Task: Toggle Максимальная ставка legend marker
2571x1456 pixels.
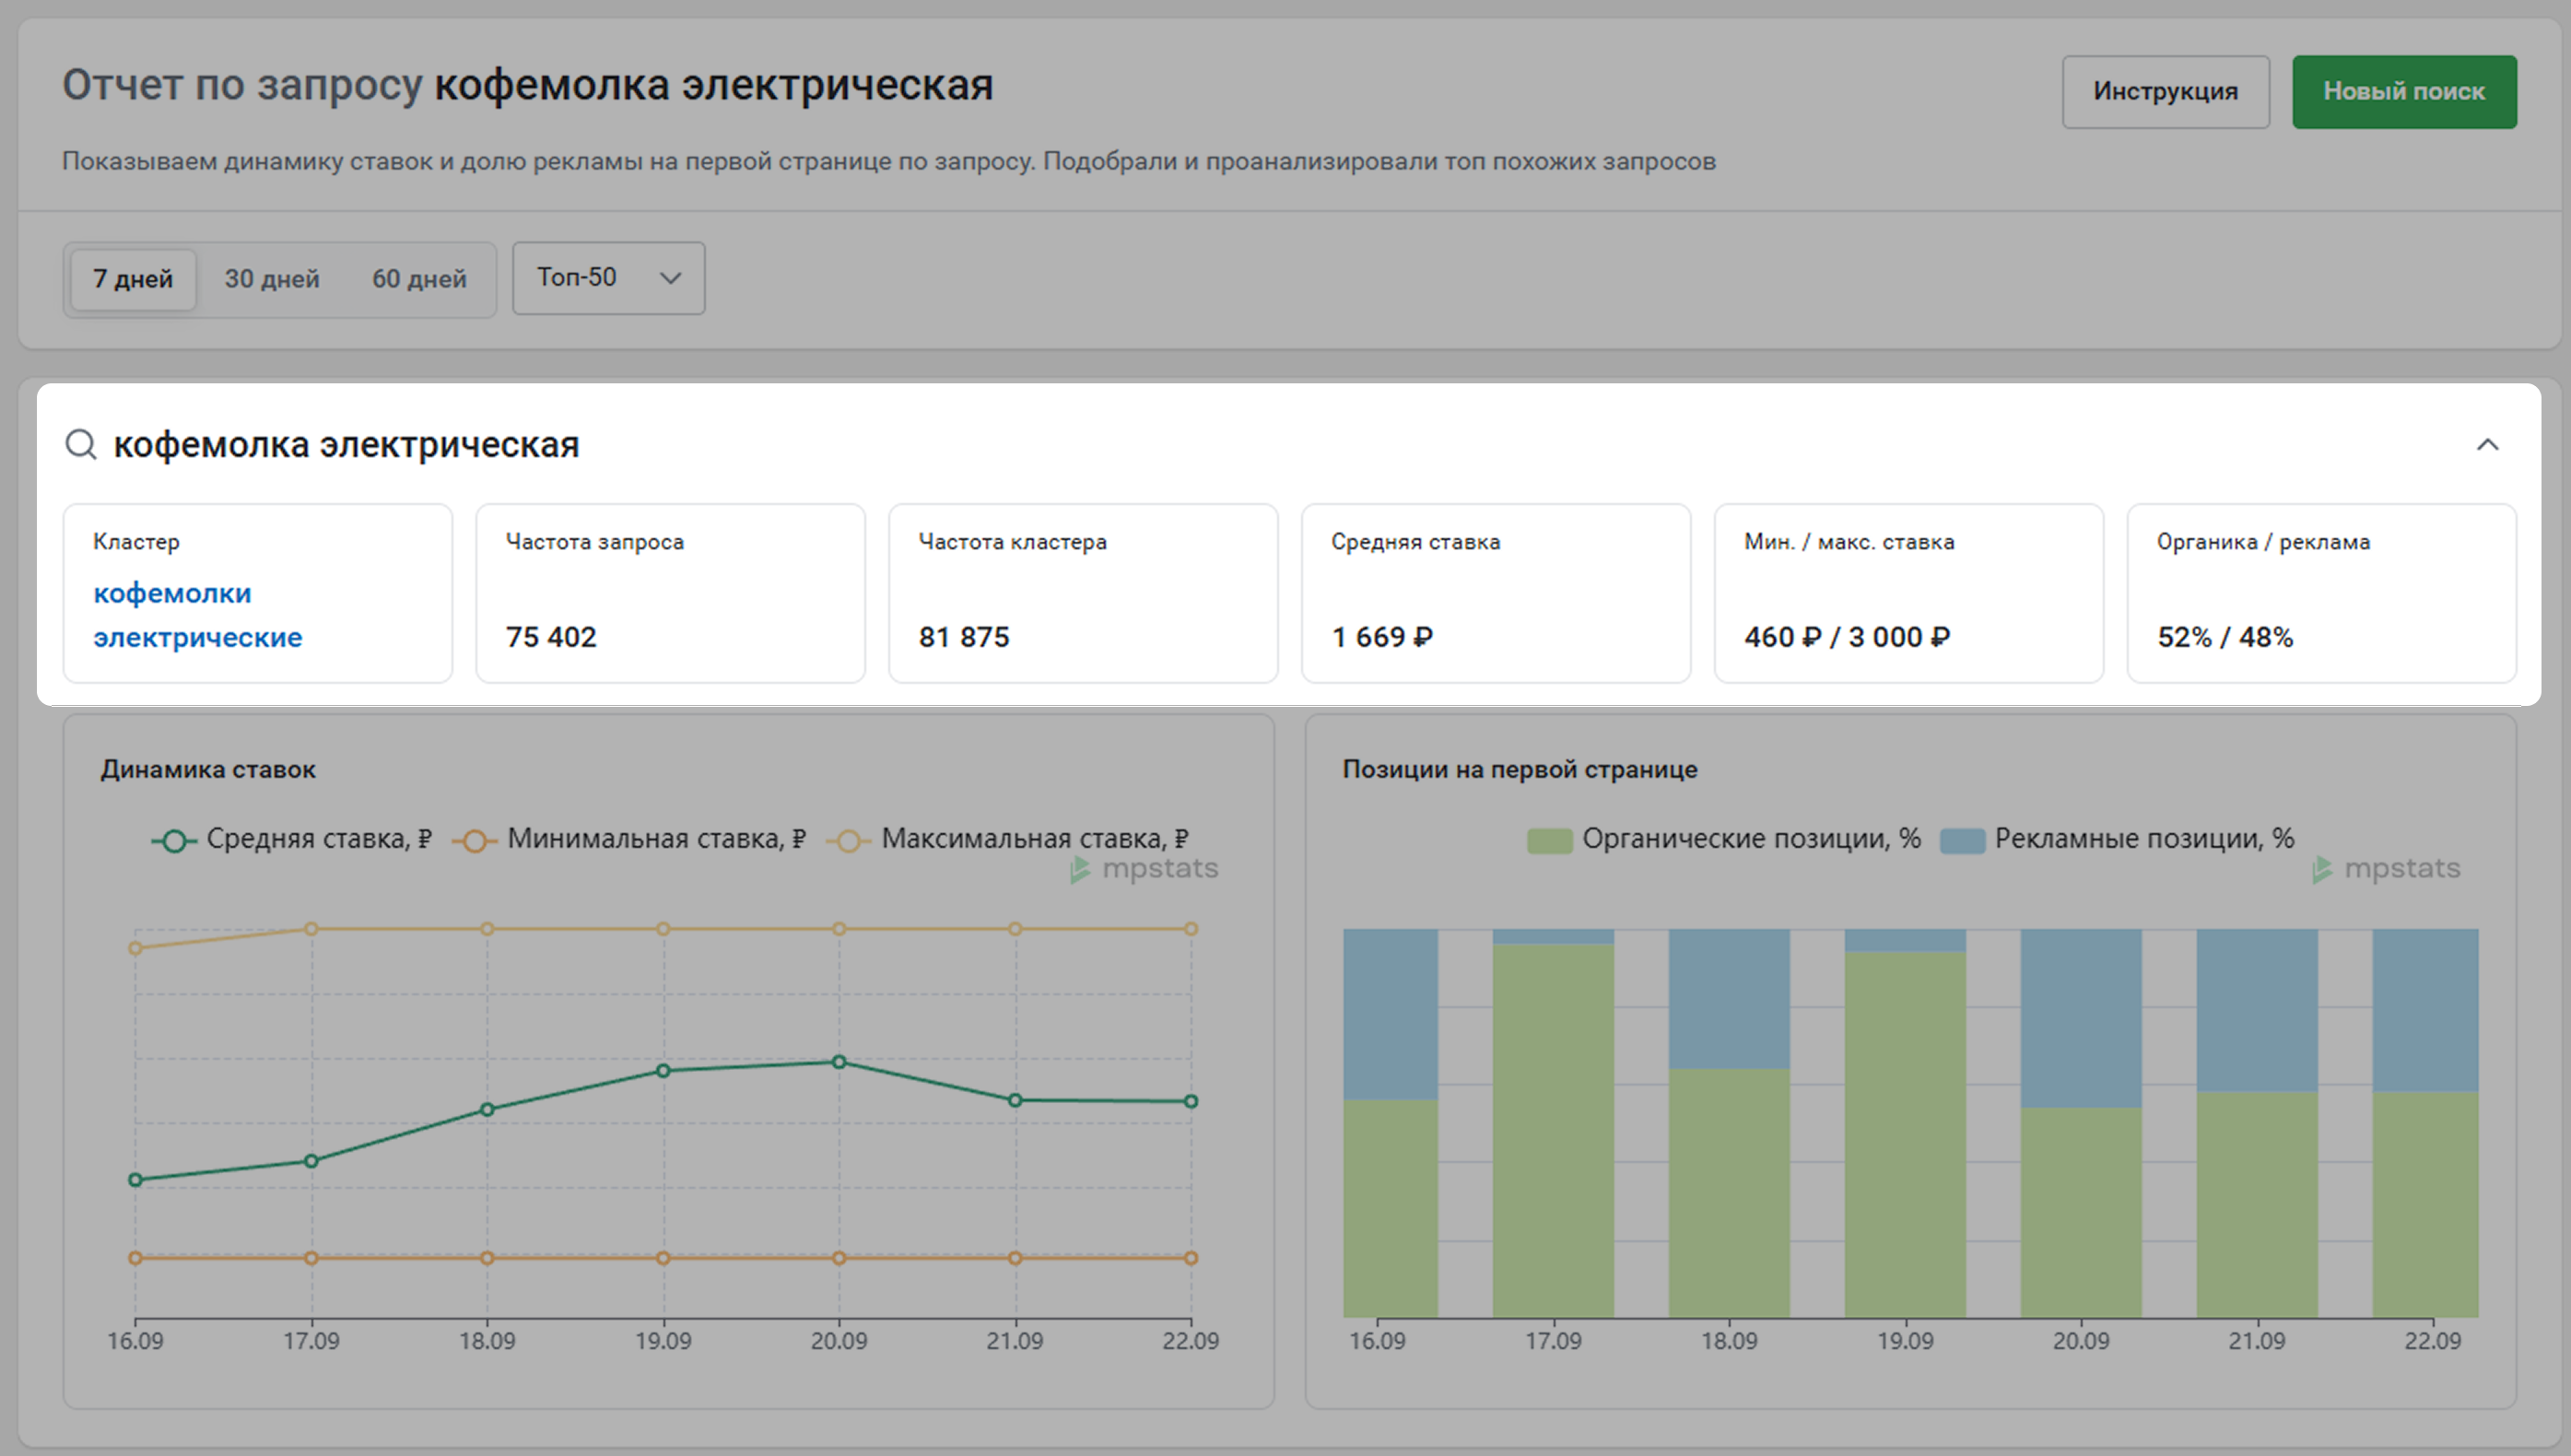Action: pos(849,841)
